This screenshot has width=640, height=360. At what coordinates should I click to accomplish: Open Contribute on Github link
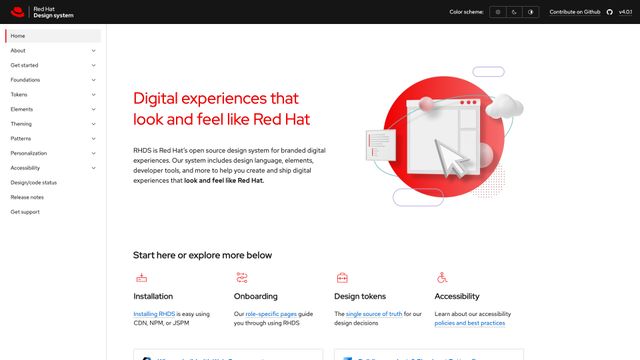point(575,12)
